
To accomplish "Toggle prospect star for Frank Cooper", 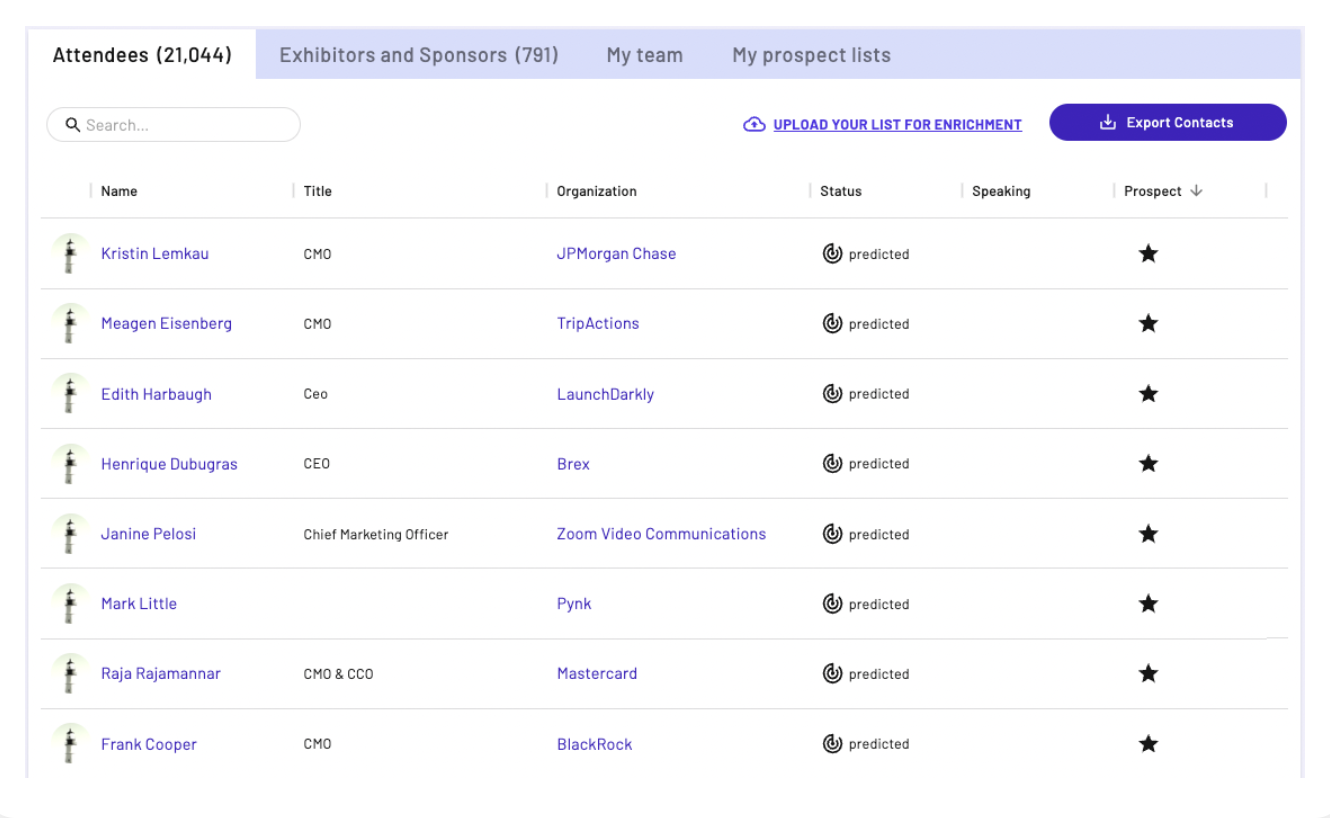I will click(x=1148, y=744).
